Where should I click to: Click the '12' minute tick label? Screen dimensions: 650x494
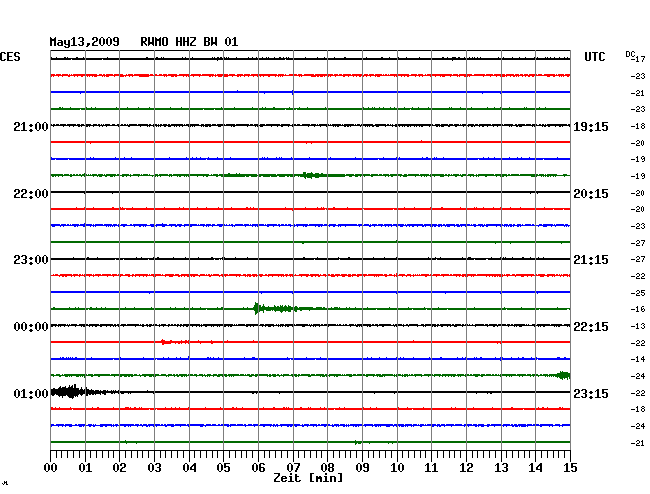[x=466, y=468]
